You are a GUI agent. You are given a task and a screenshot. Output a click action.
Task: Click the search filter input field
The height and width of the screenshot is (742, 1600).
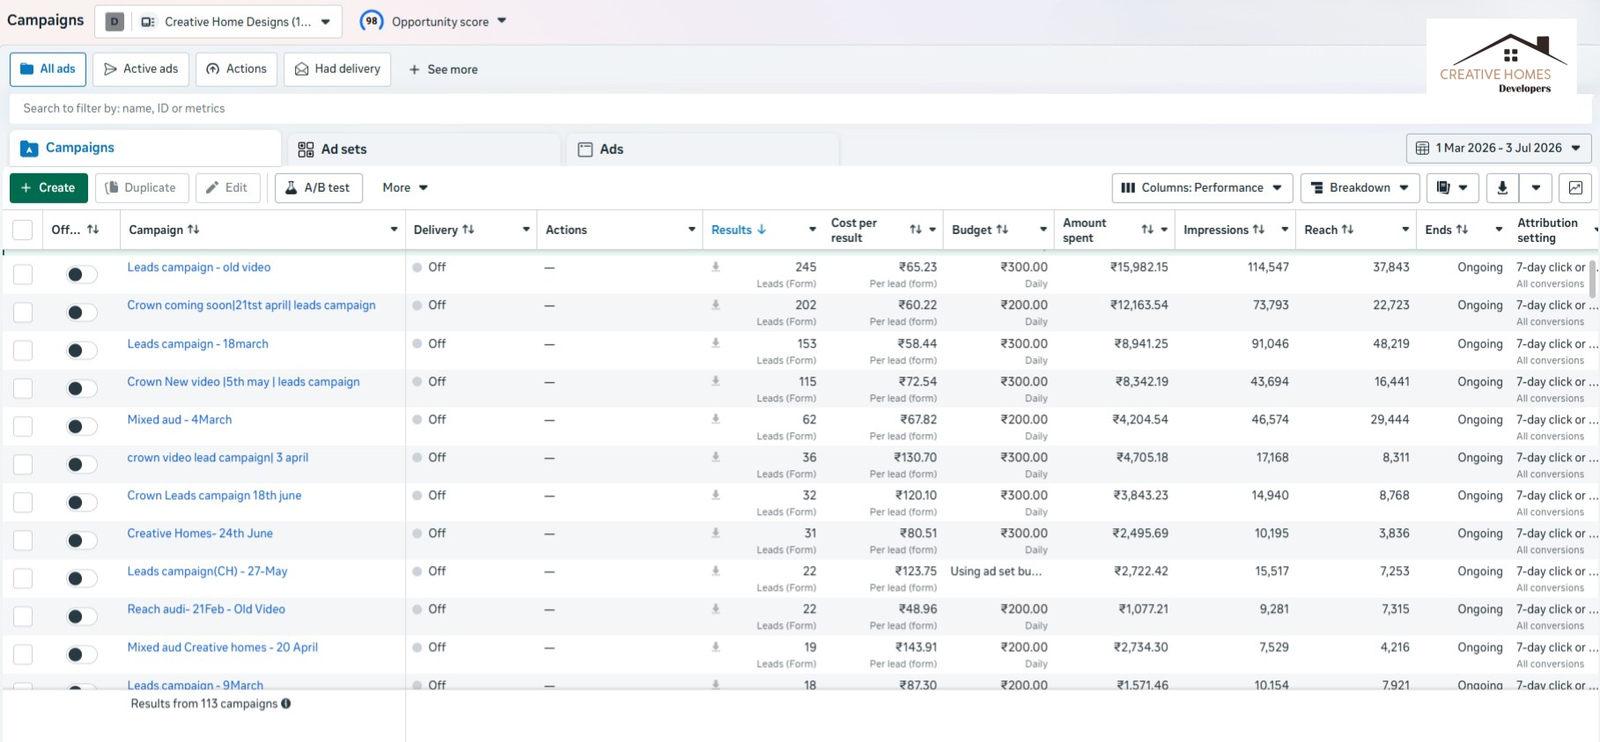point(800,108)
